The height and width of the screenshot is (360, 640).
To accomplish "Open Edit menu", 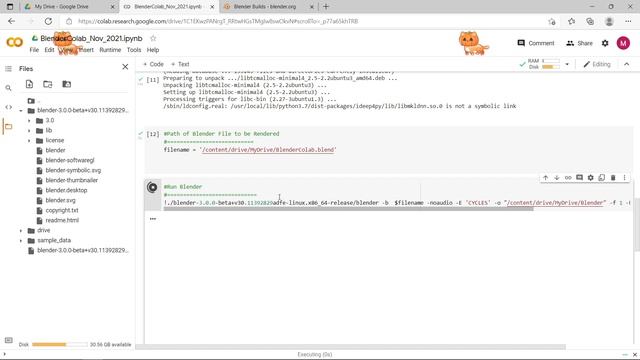I will tap(49, 50).
